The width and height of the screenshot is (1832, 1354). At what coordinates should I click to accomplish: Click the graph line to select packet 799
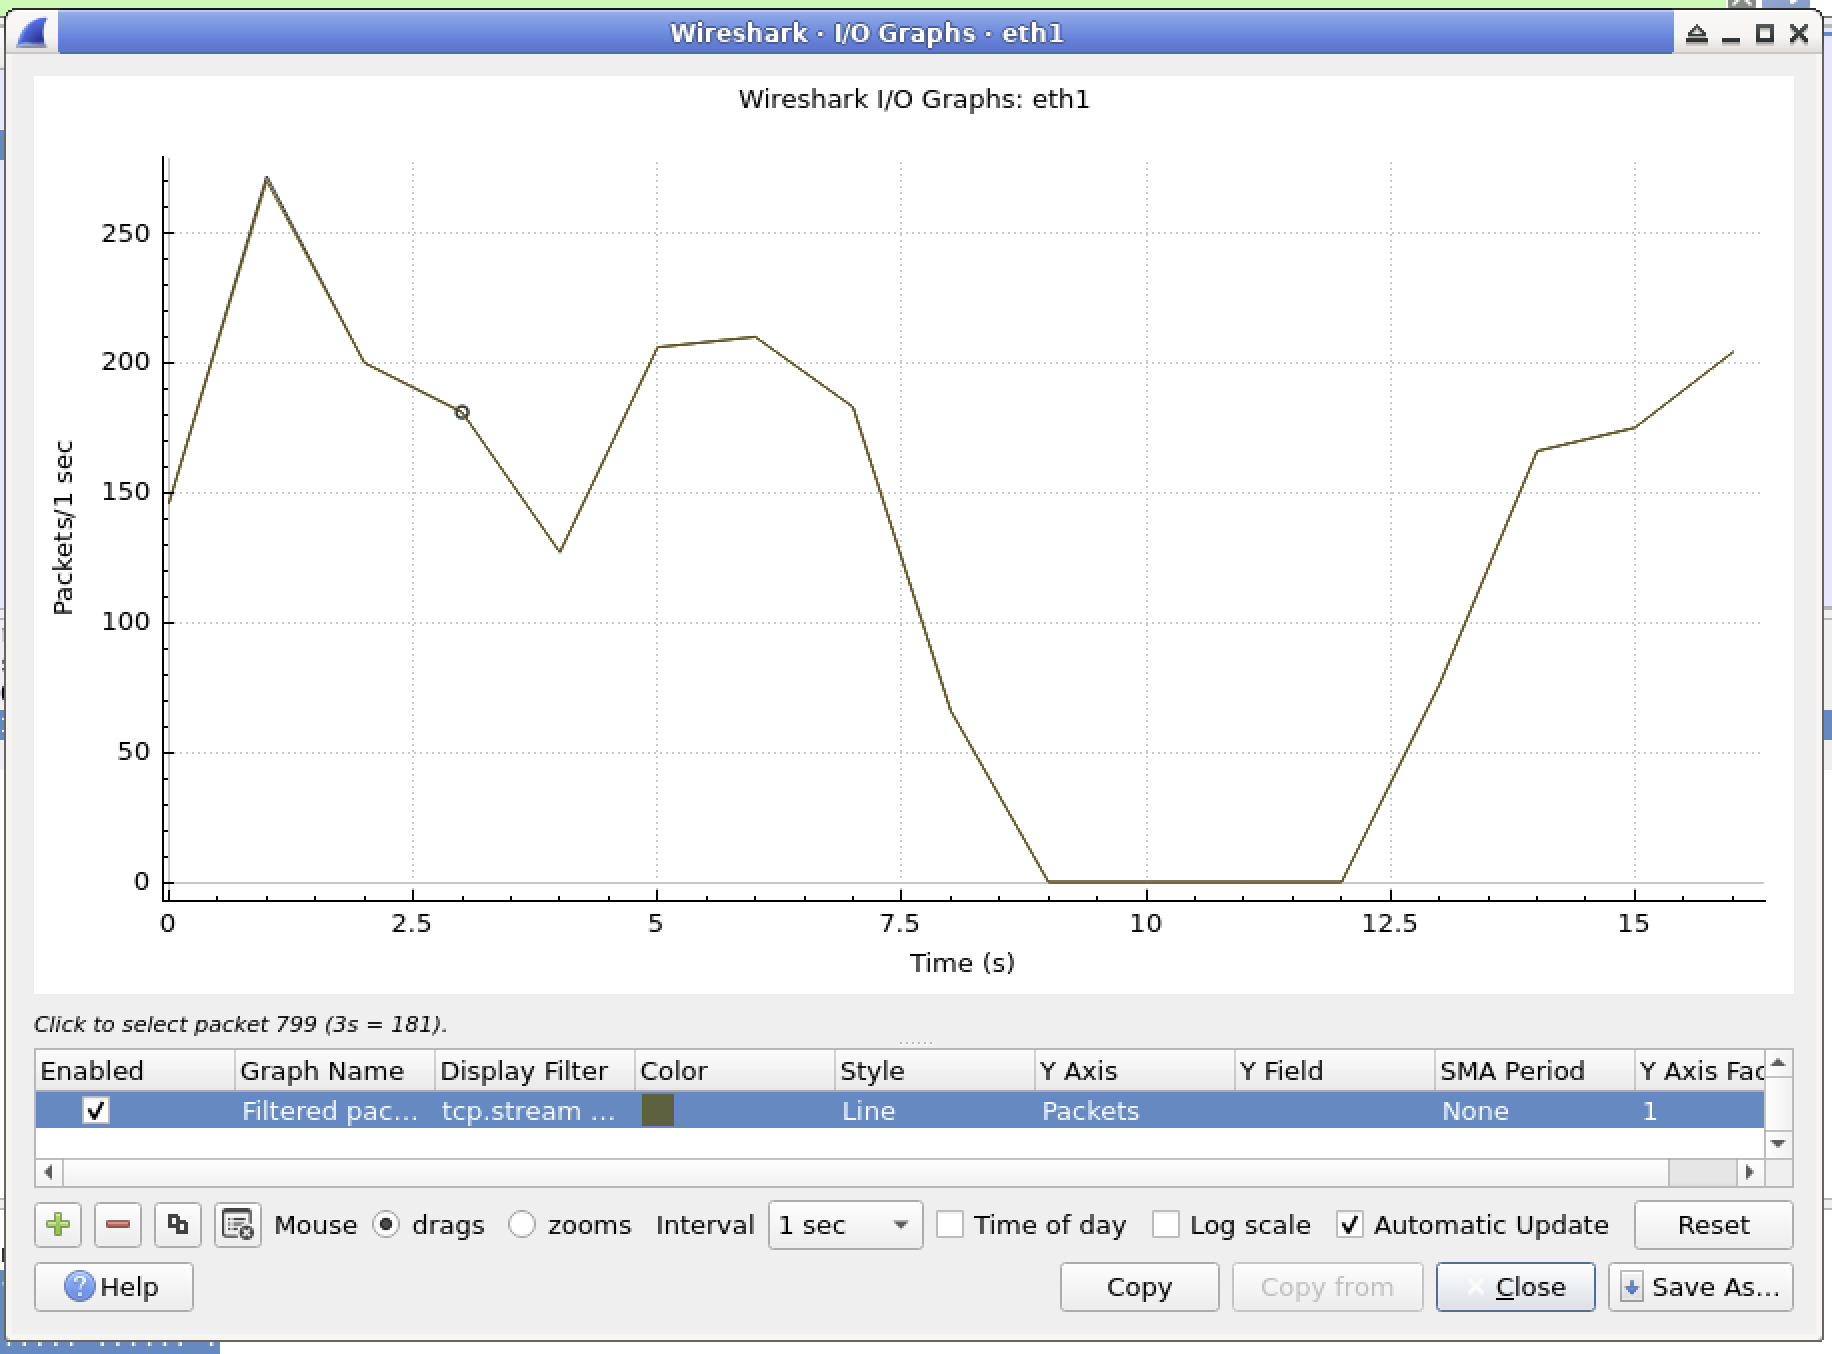(462, 411)
